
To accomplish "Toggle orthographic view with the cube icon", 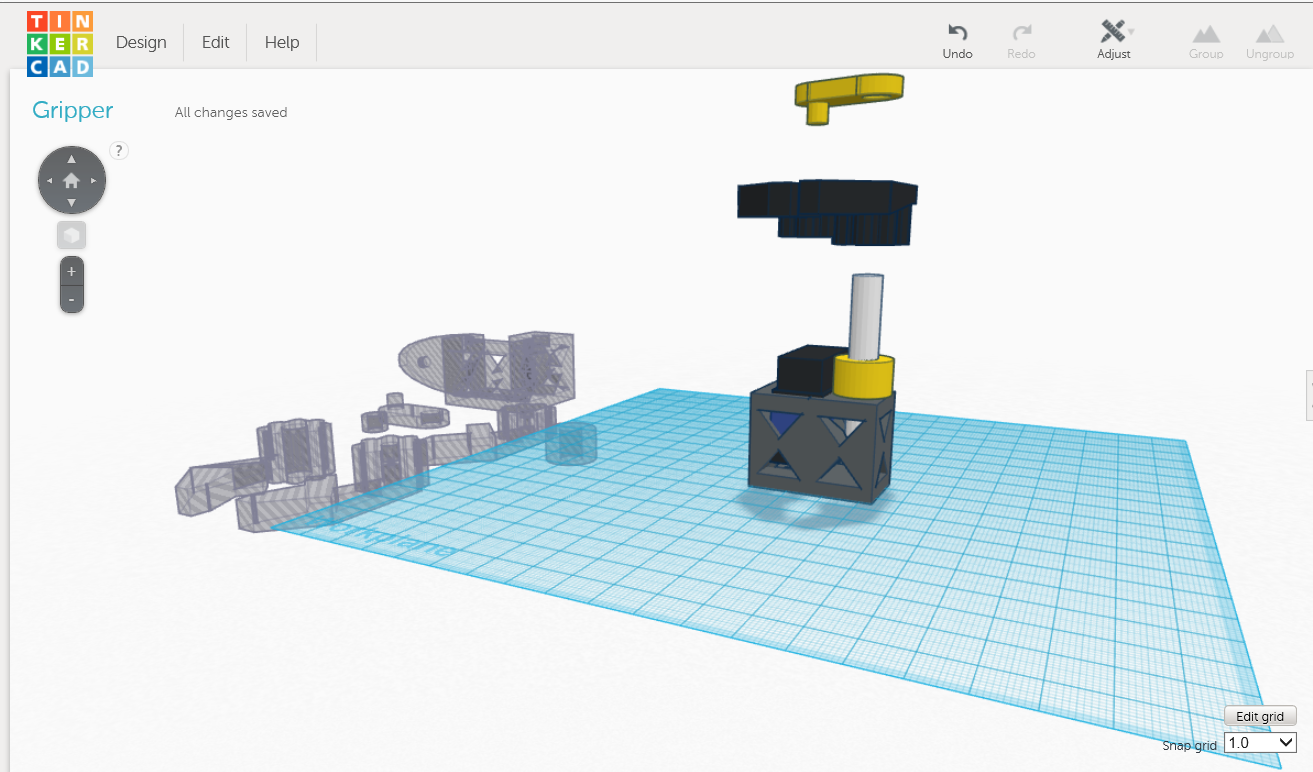I will (x=71, y=234).
